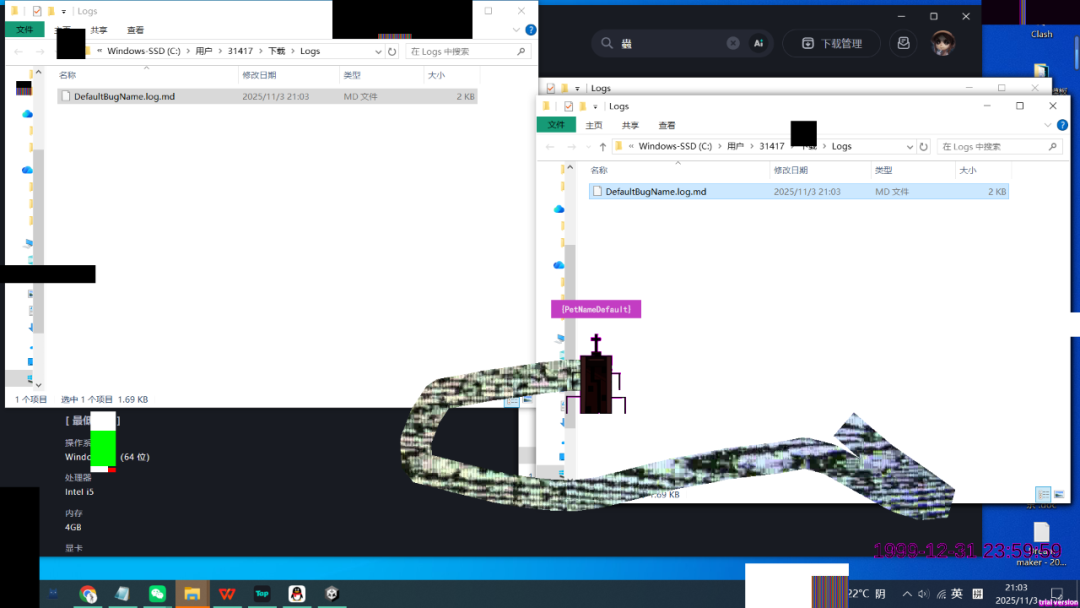
Task: Click Properties icon in left Logs title bar
Action: tap(37, 11)
